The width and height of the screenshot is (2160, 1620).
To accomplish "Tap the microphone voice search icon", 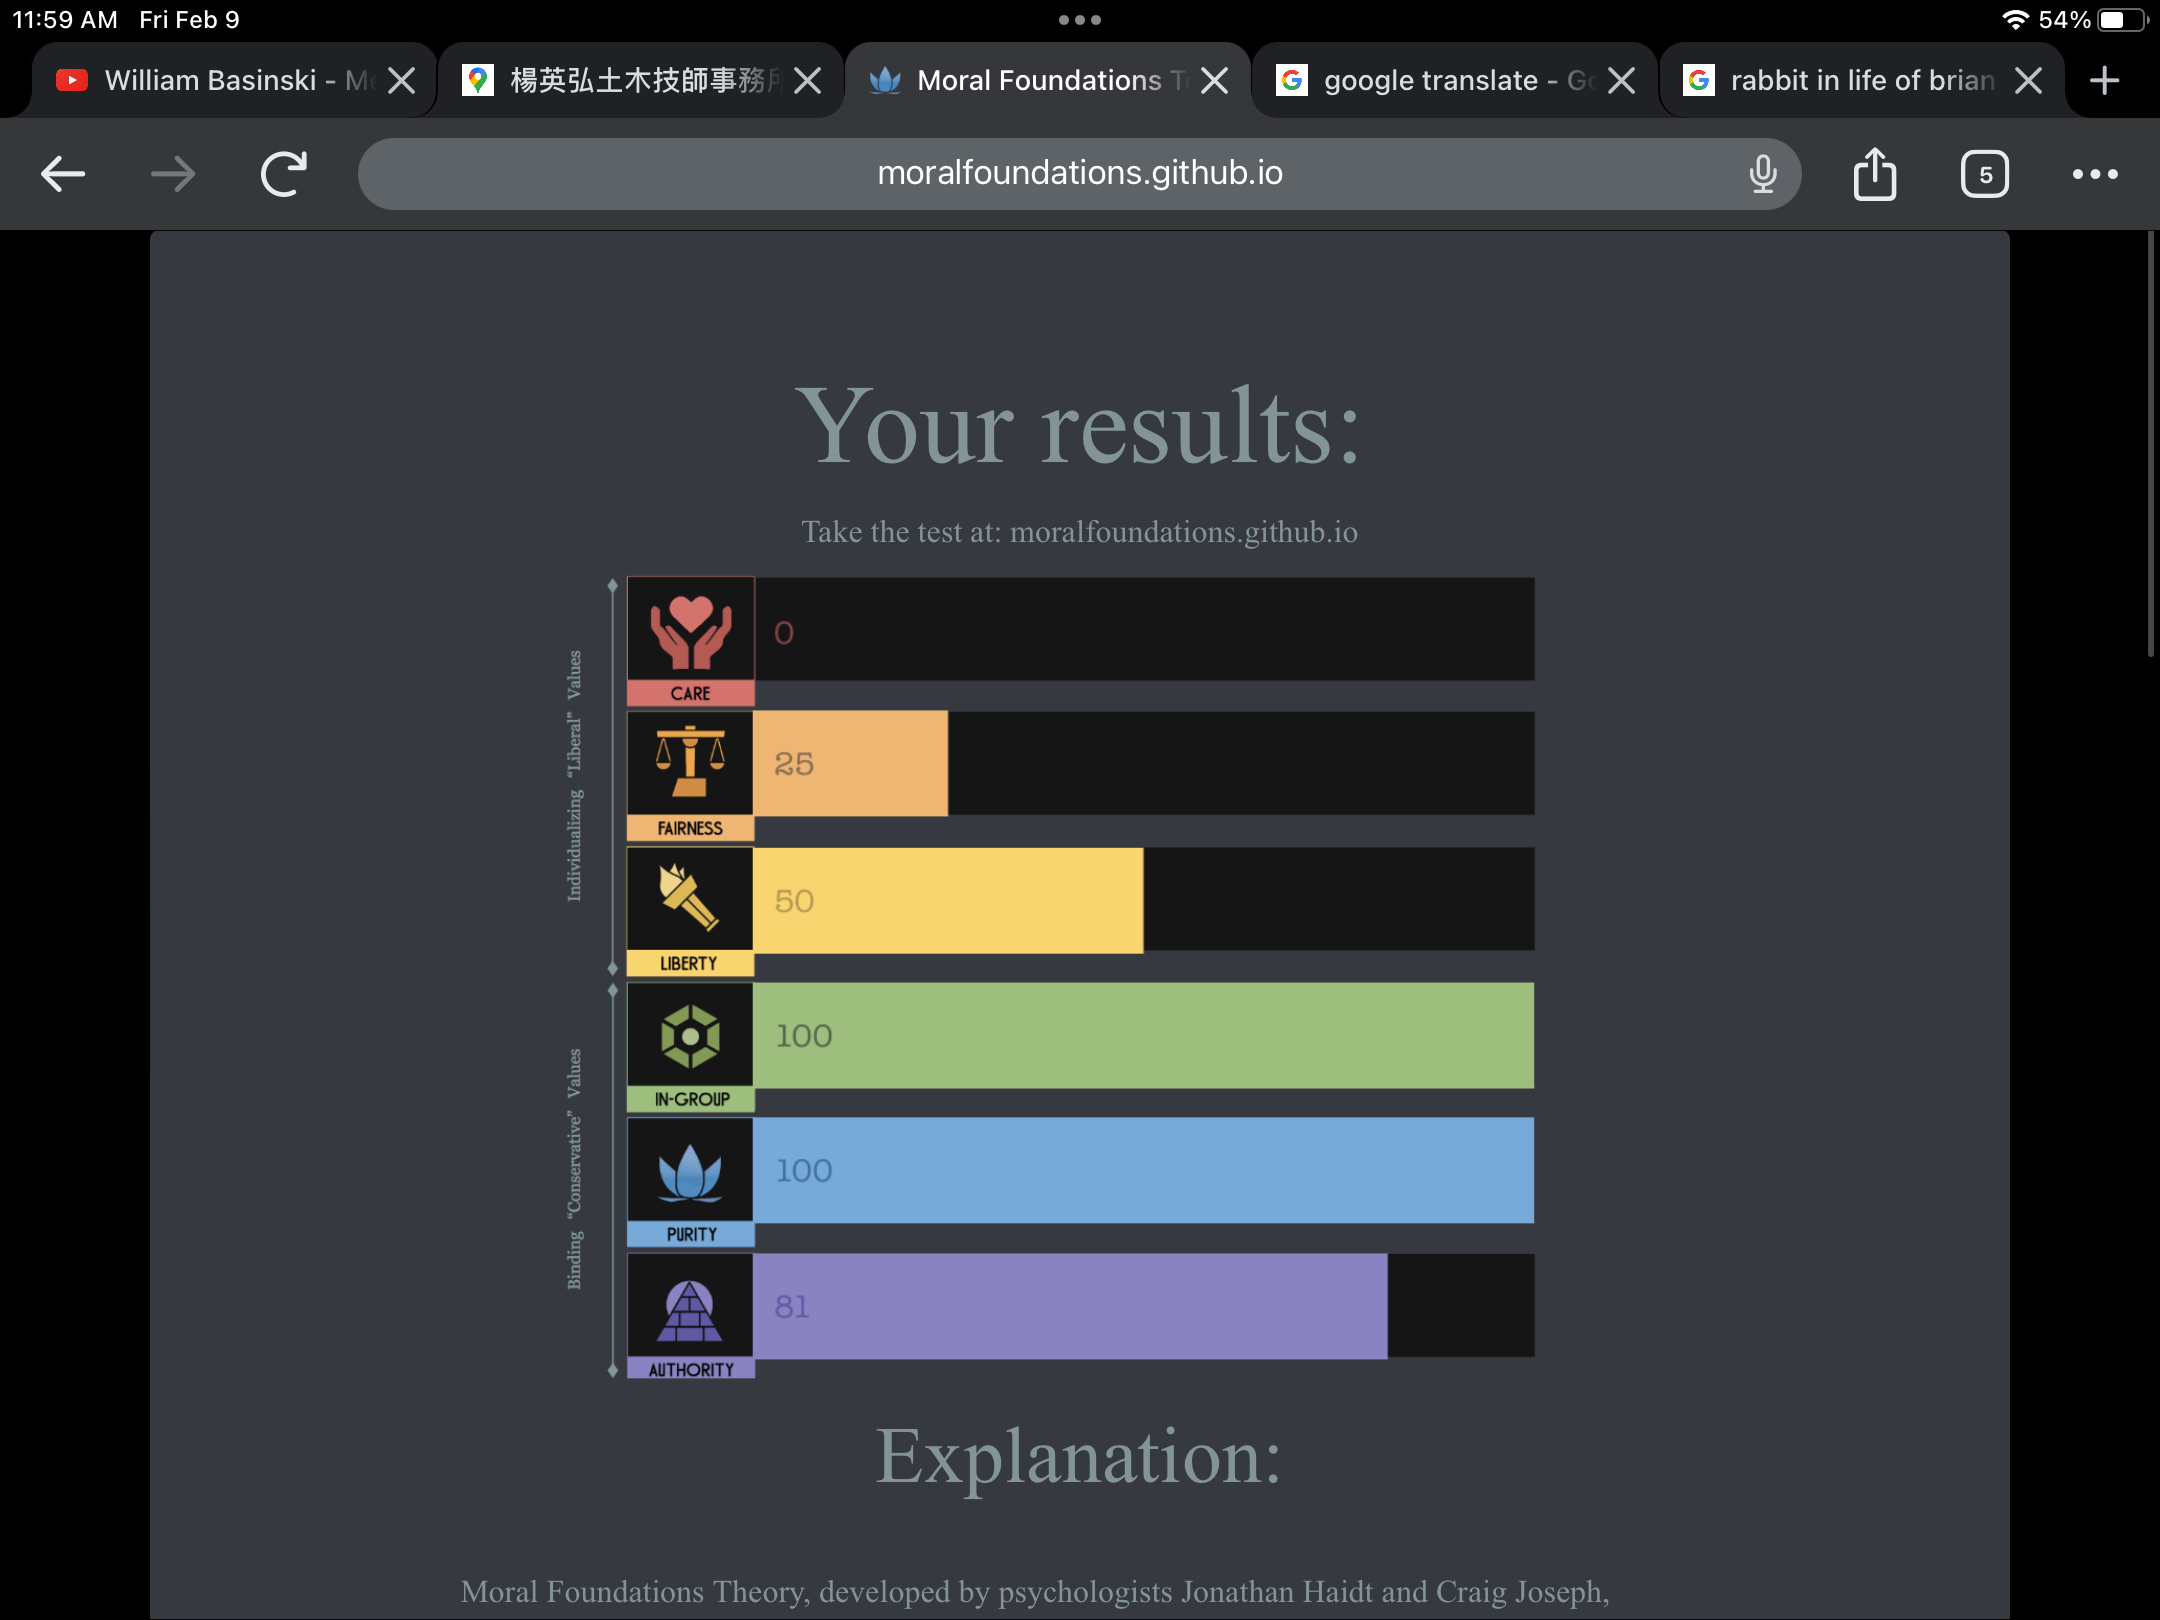I will coord(1763,174).
